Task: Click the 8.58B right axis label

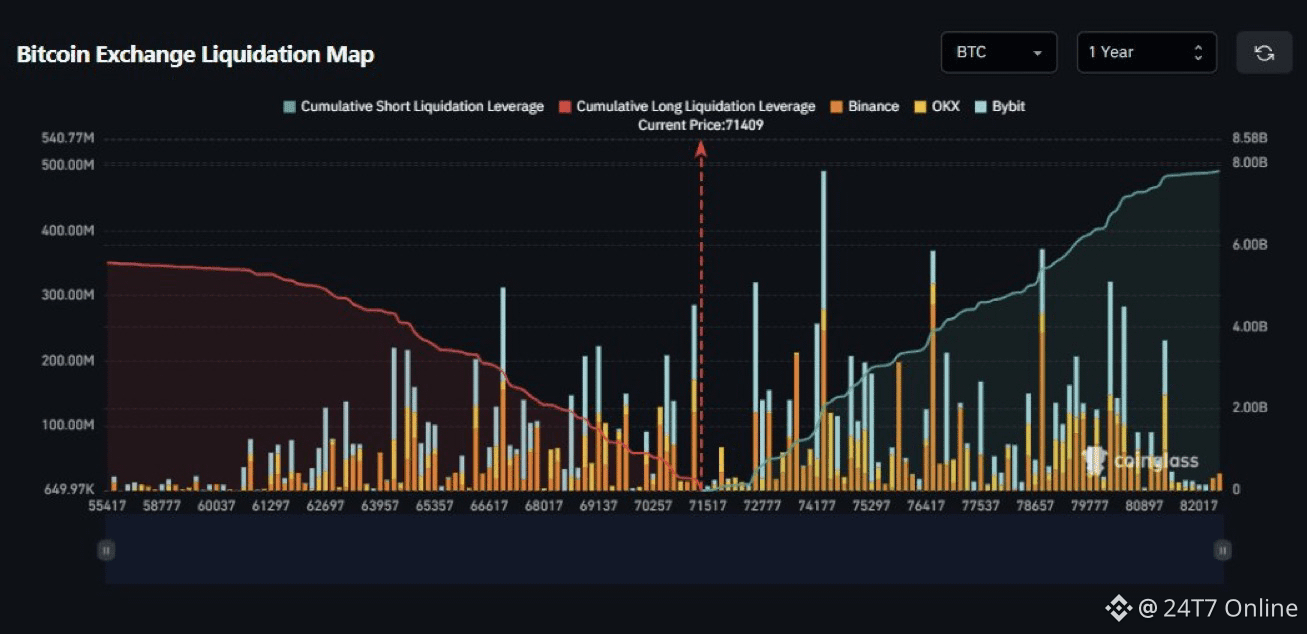Action: 1249,138
